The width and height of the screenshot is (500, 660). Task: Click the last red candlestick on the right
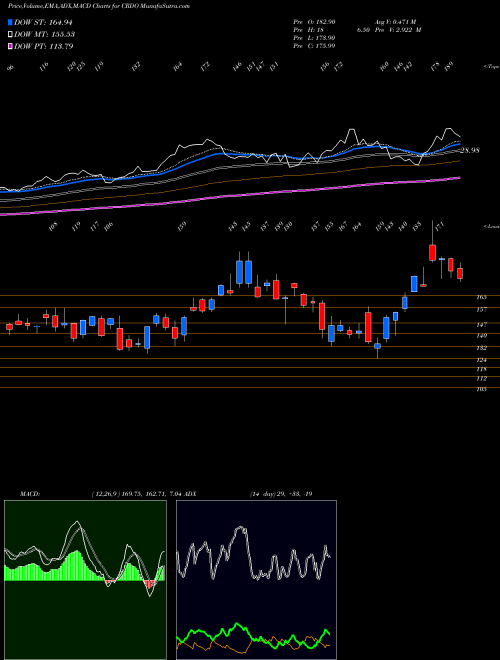[x=460, y=274]
